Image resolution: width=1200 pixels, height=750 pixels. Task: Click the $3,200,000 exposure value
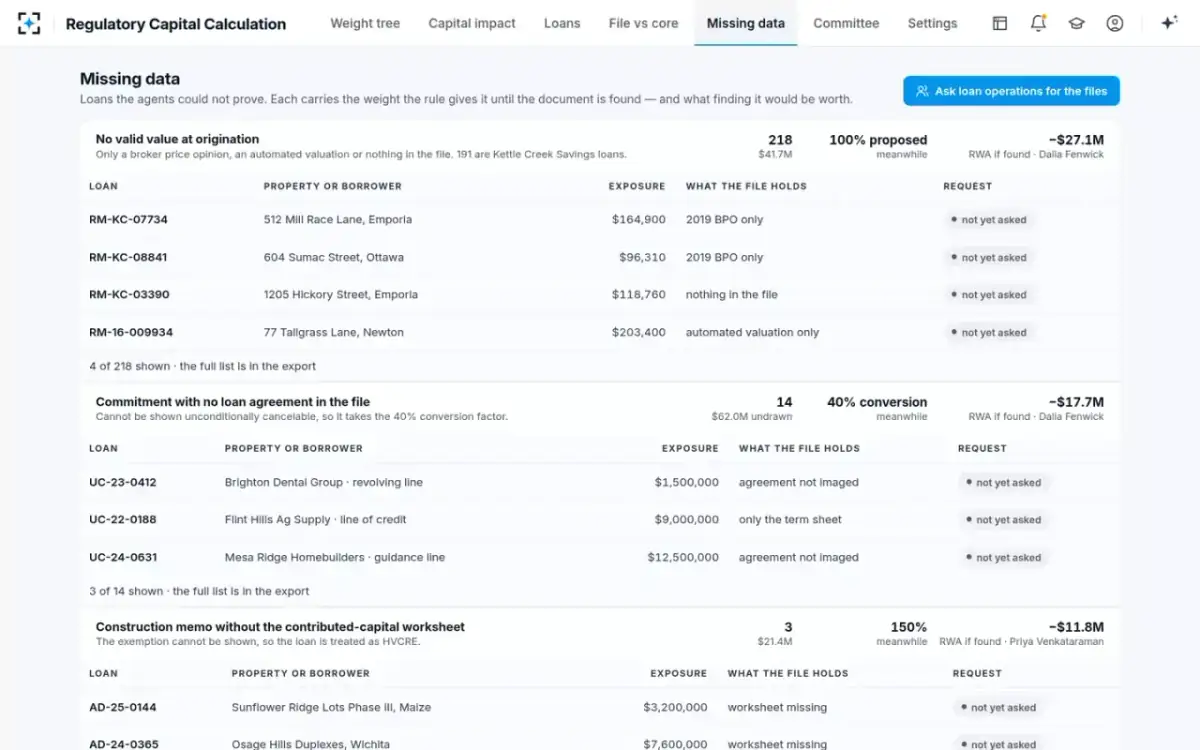coord(676,708)
